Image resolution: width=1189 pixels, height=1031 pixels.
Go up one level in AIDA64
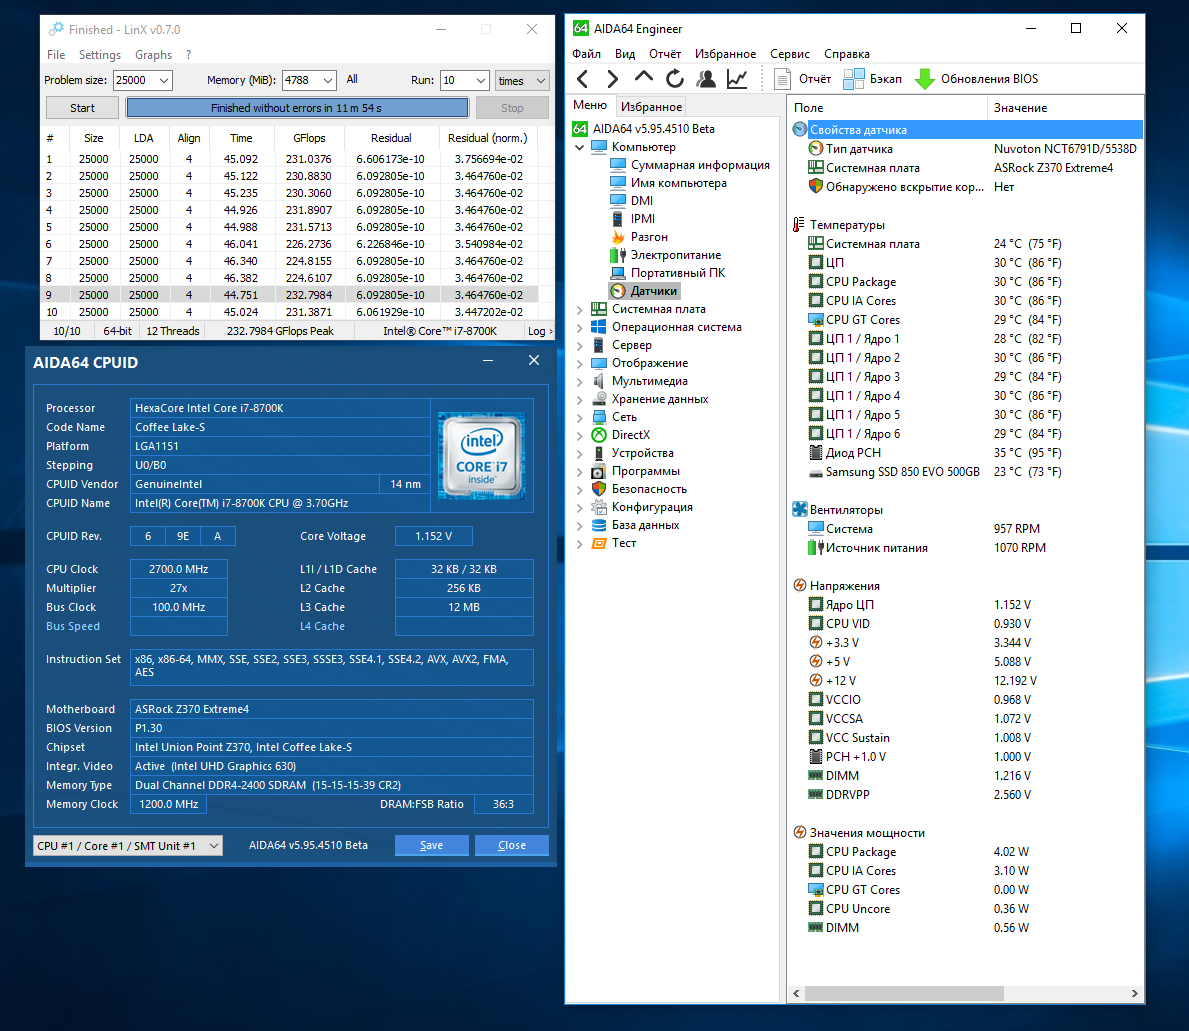pyautogui.click(x=644, y=77)
